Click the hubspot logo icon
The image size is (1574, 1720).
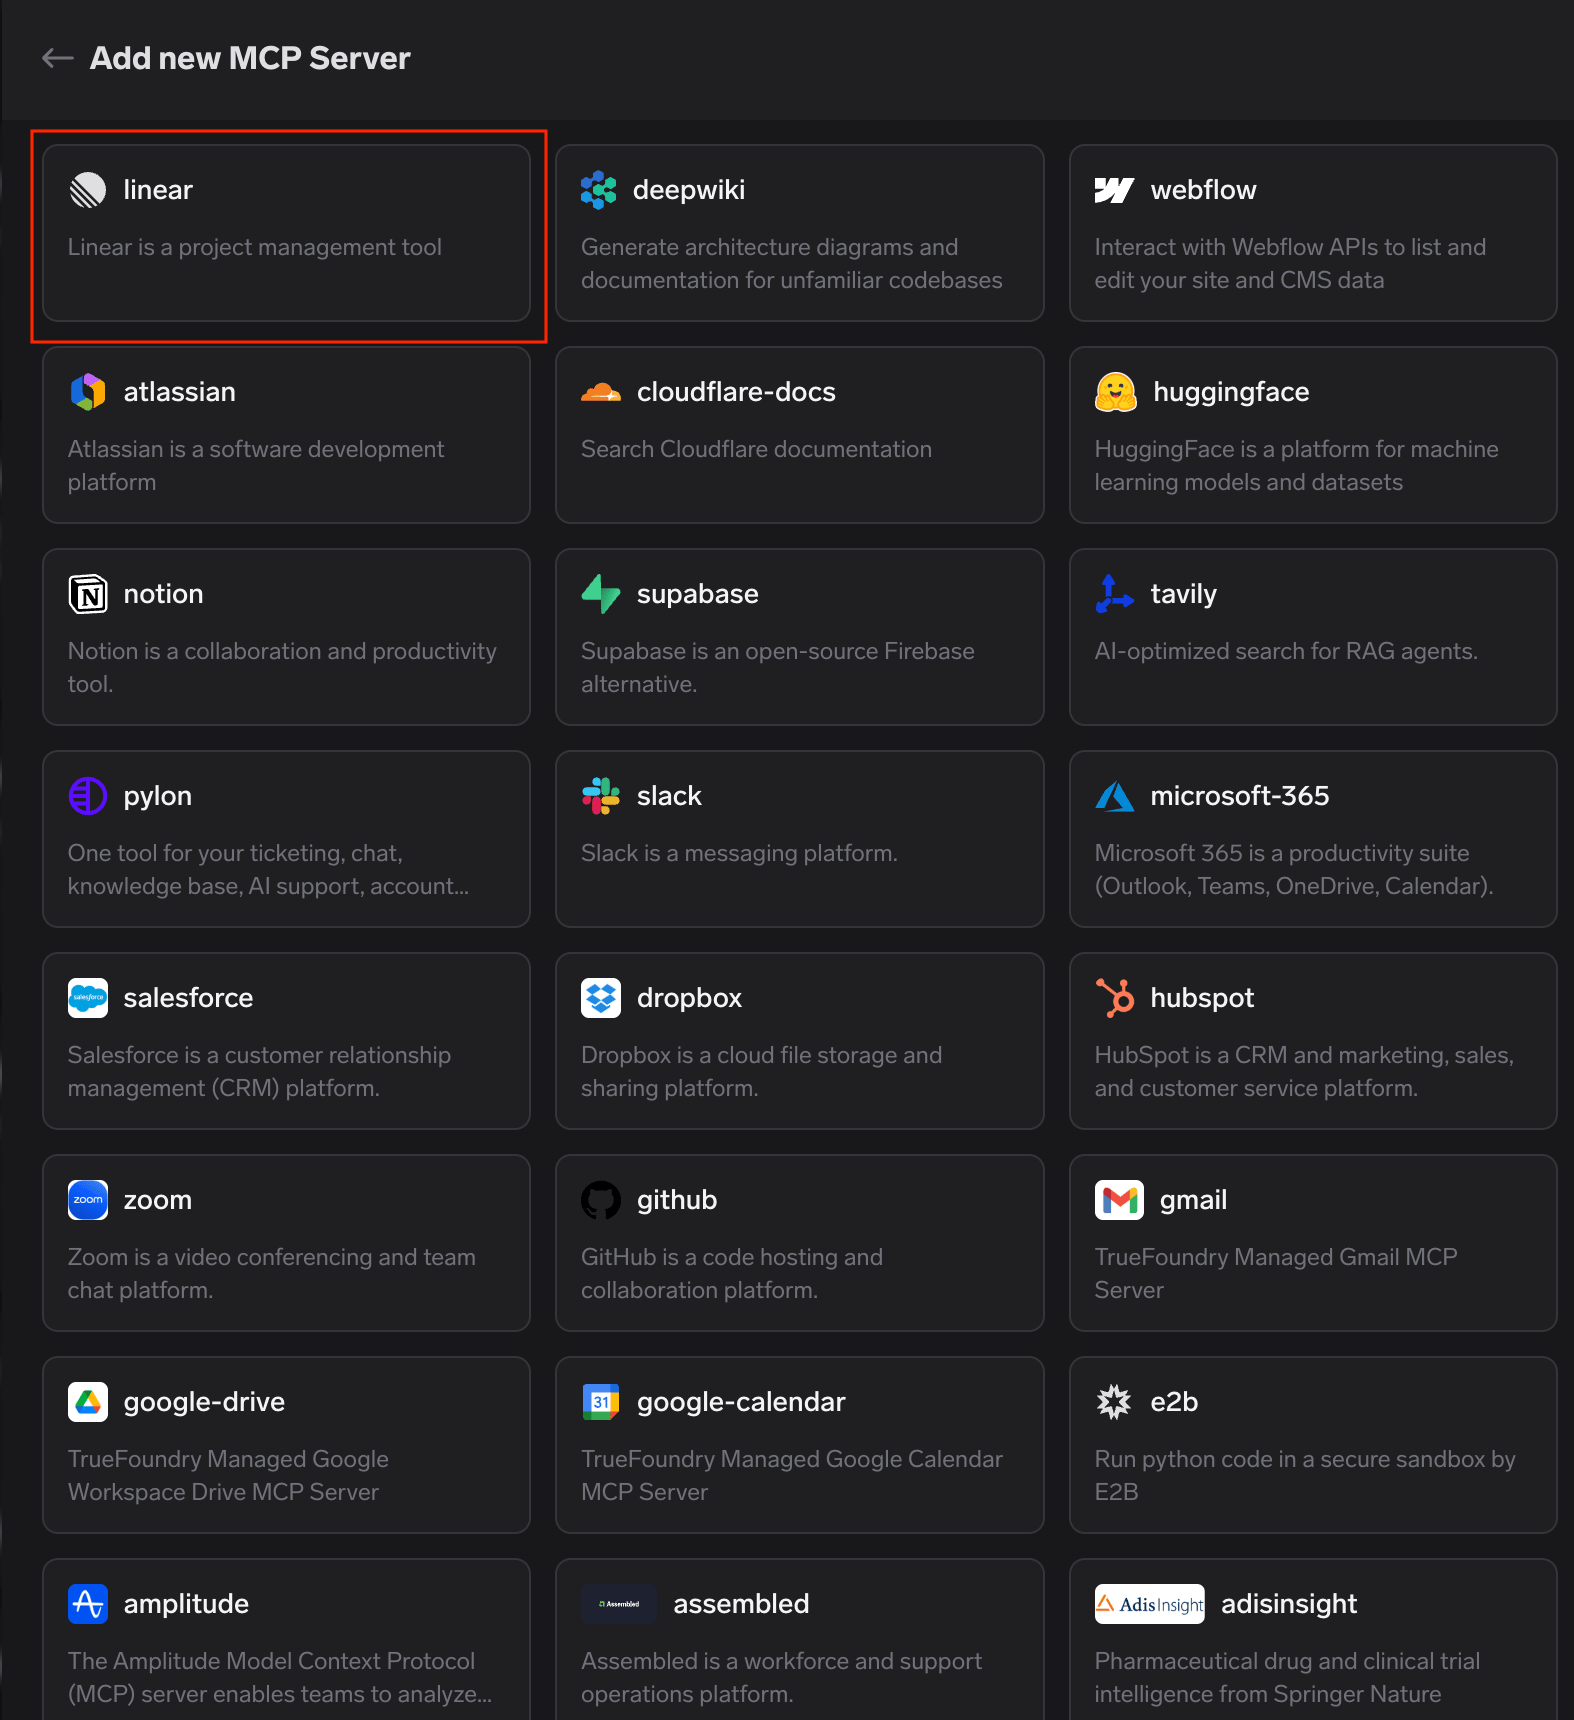(1114, 998)
